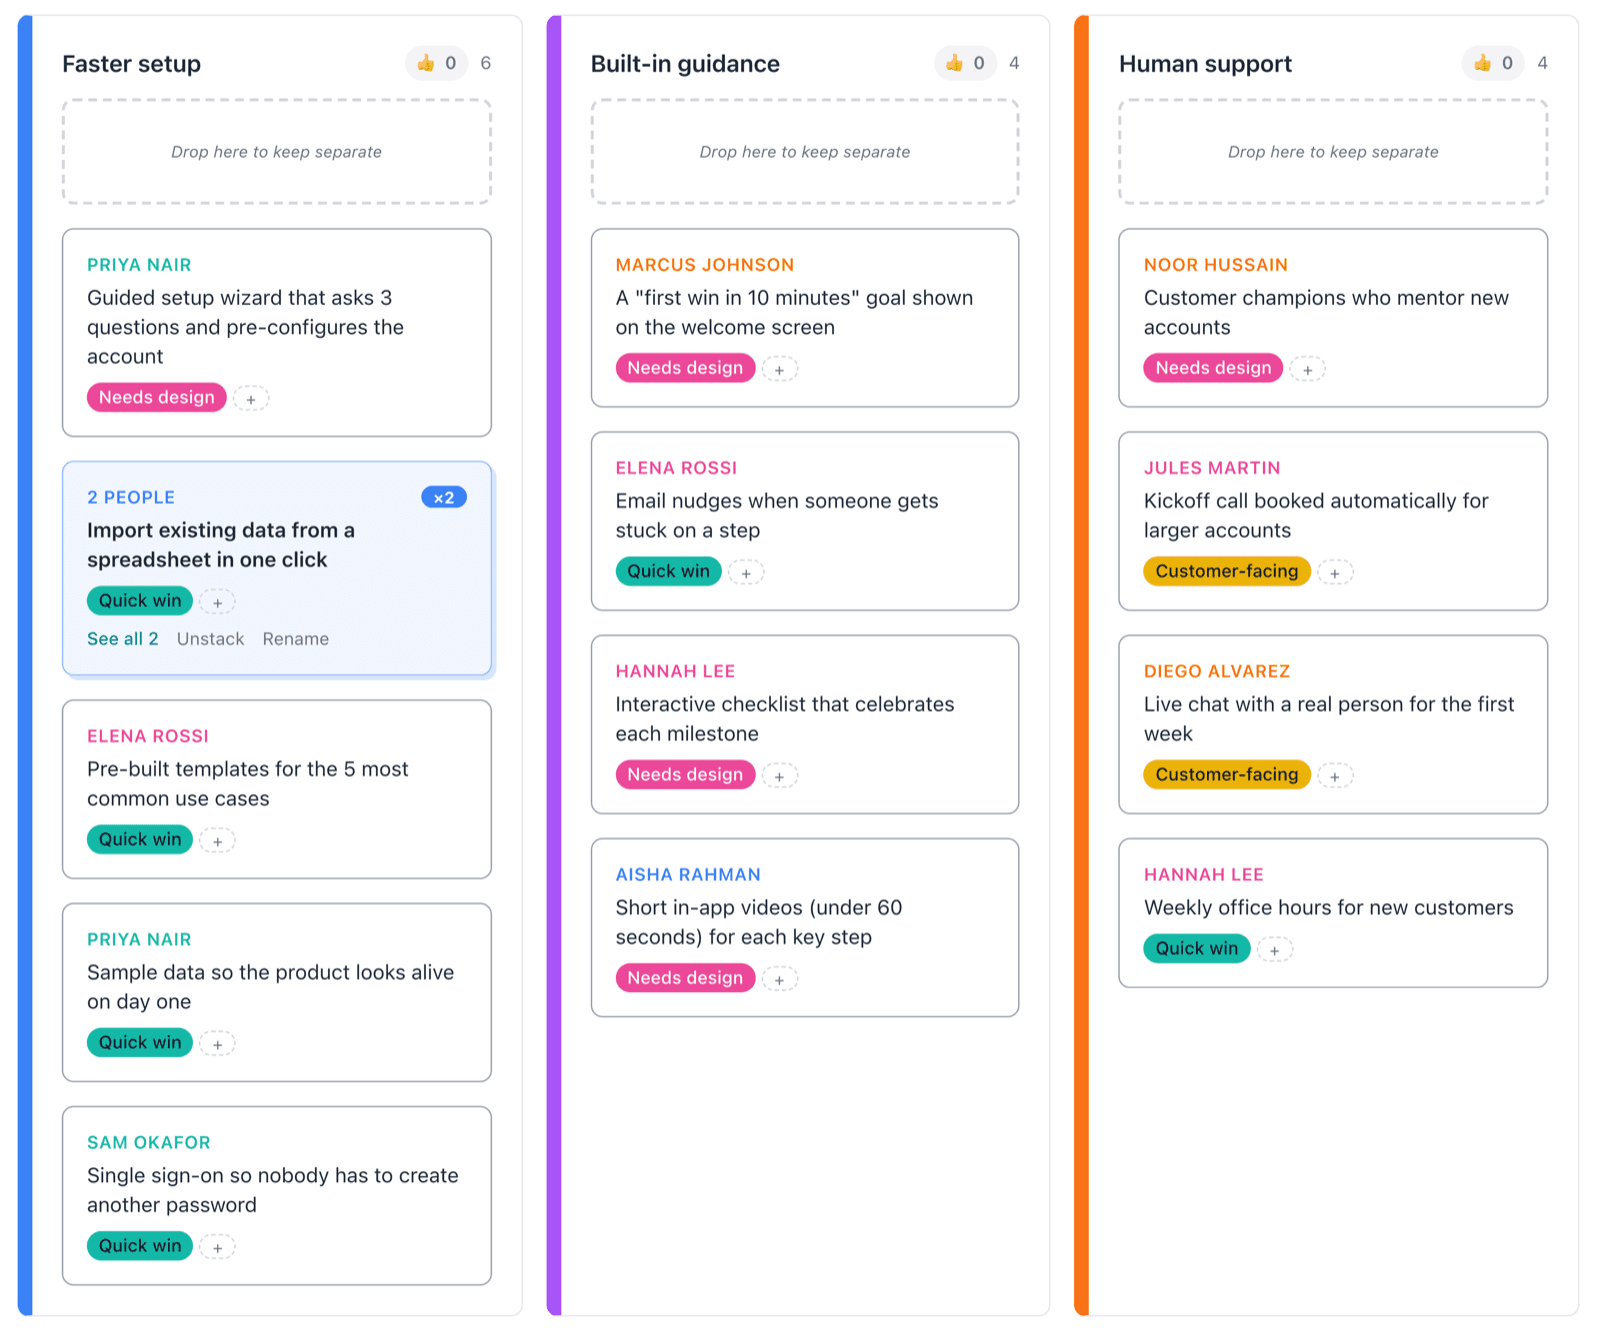Click Quick win tag on Single sign-on card
Viewport: 1600px width, 1338px height.
click(x=140, y=1245)
